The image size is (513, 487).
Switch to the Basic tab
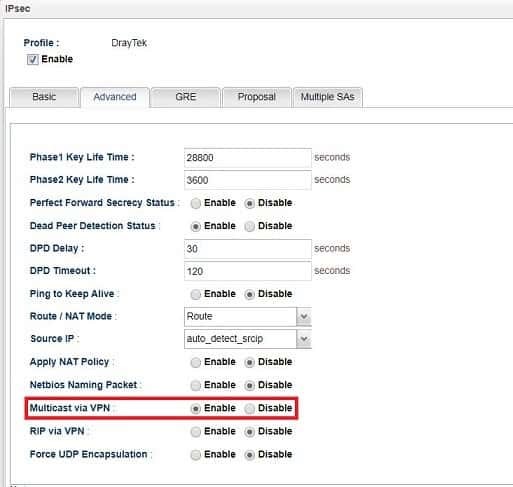pos(44,97)
